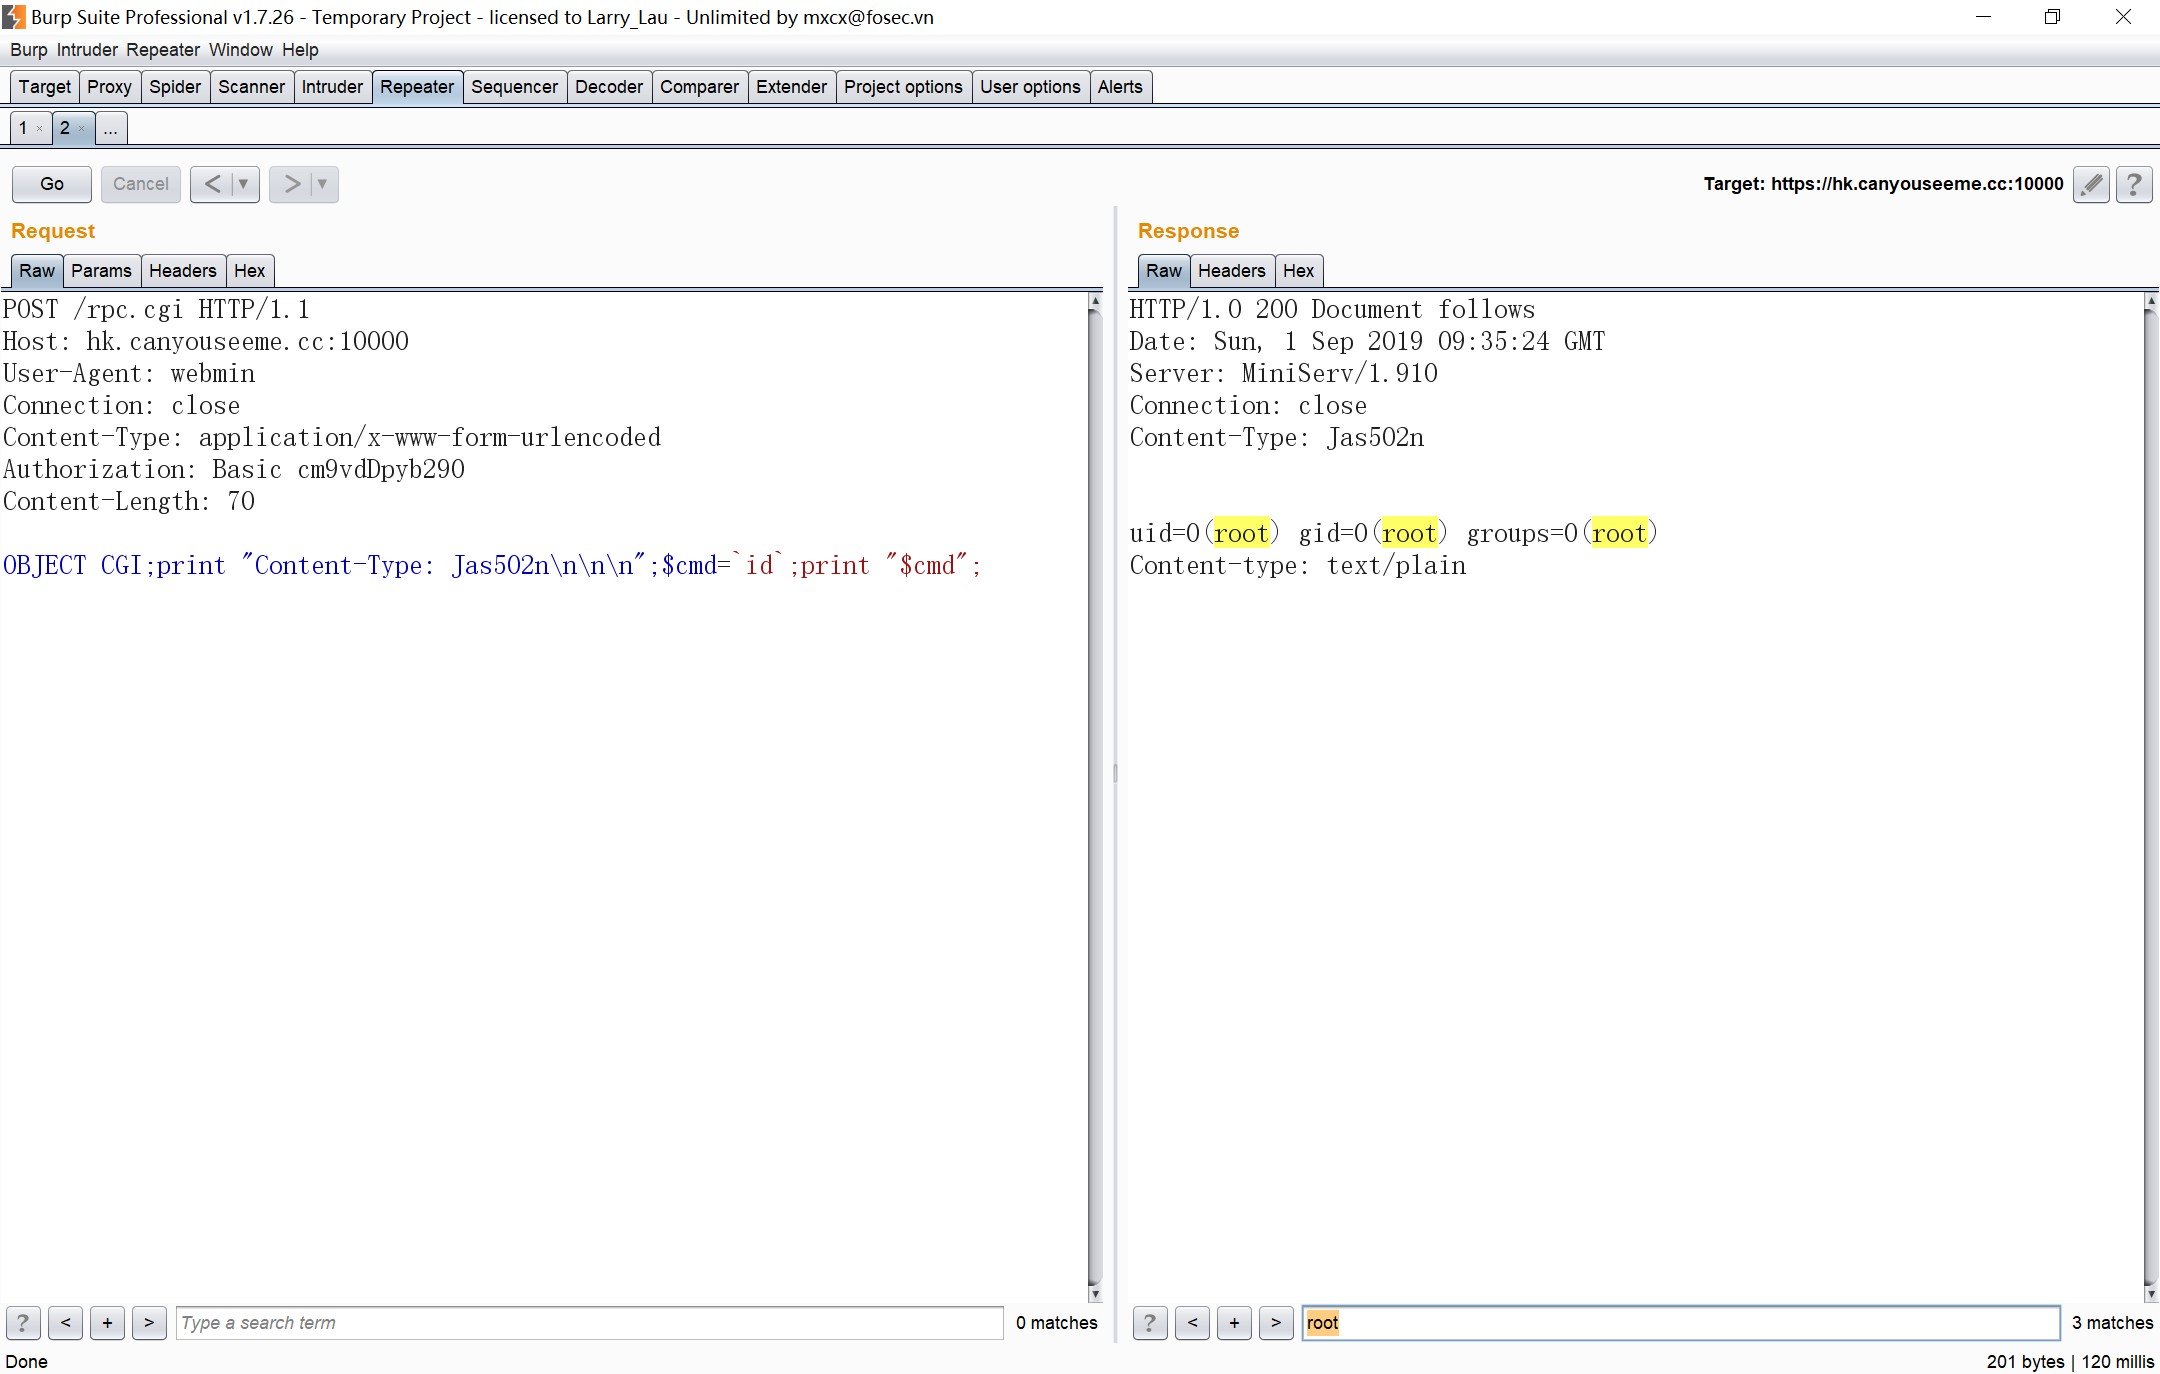Open request search help question icon
2160x1374 pixels.
point(23,1323)
